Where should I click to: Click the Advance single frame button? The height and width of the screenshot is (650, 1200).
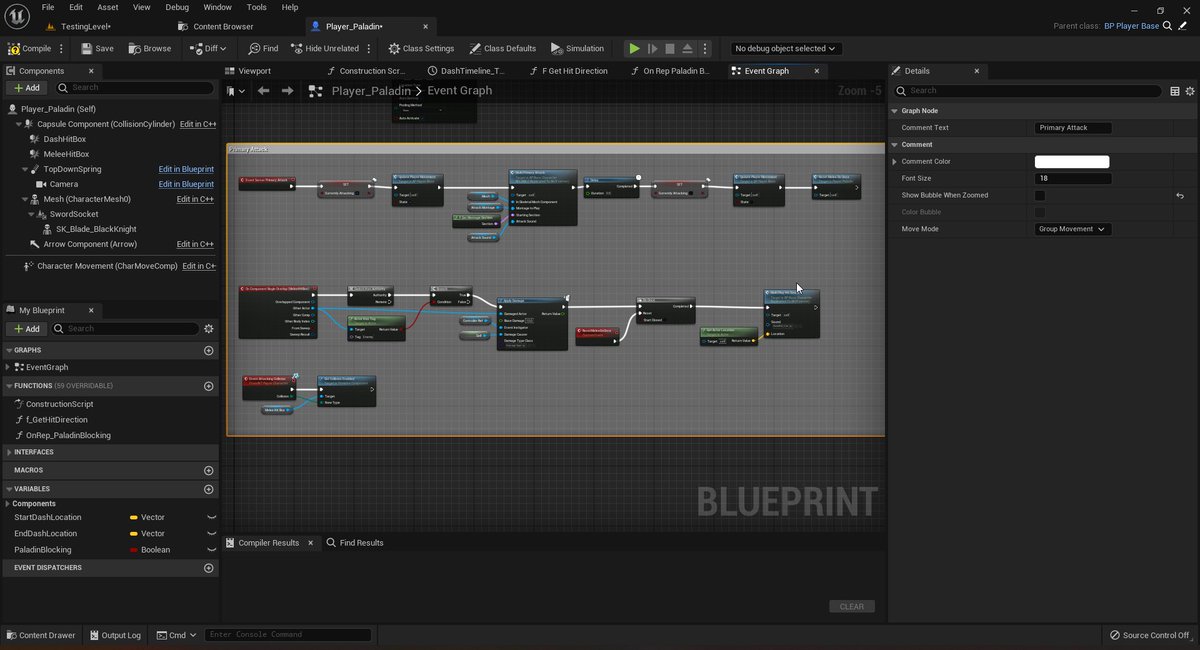pos(652,48)
